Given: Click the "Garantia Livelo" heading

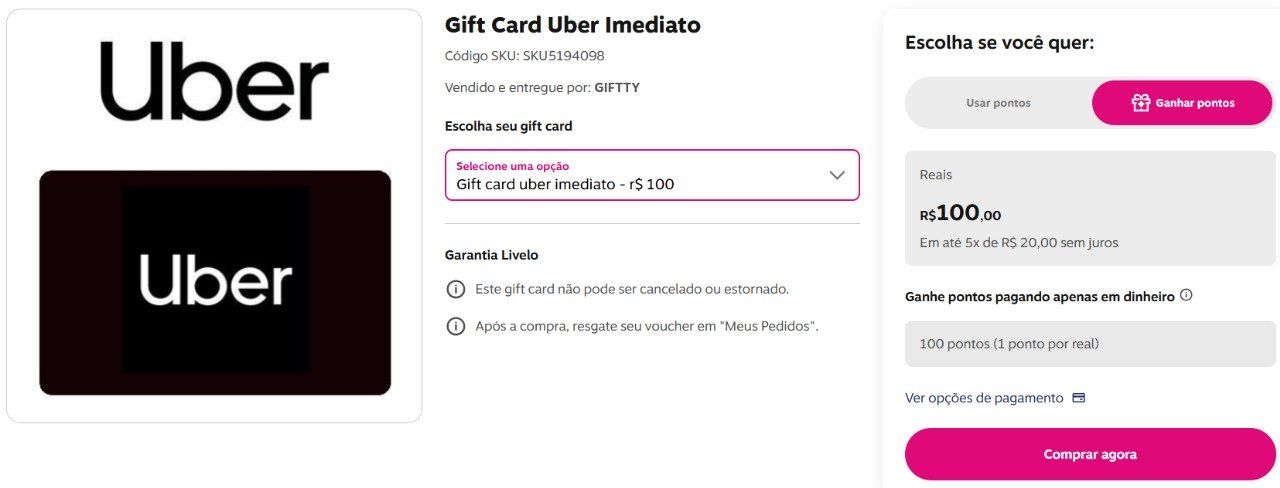Looking at the screenshot, I should coord(491,255).
